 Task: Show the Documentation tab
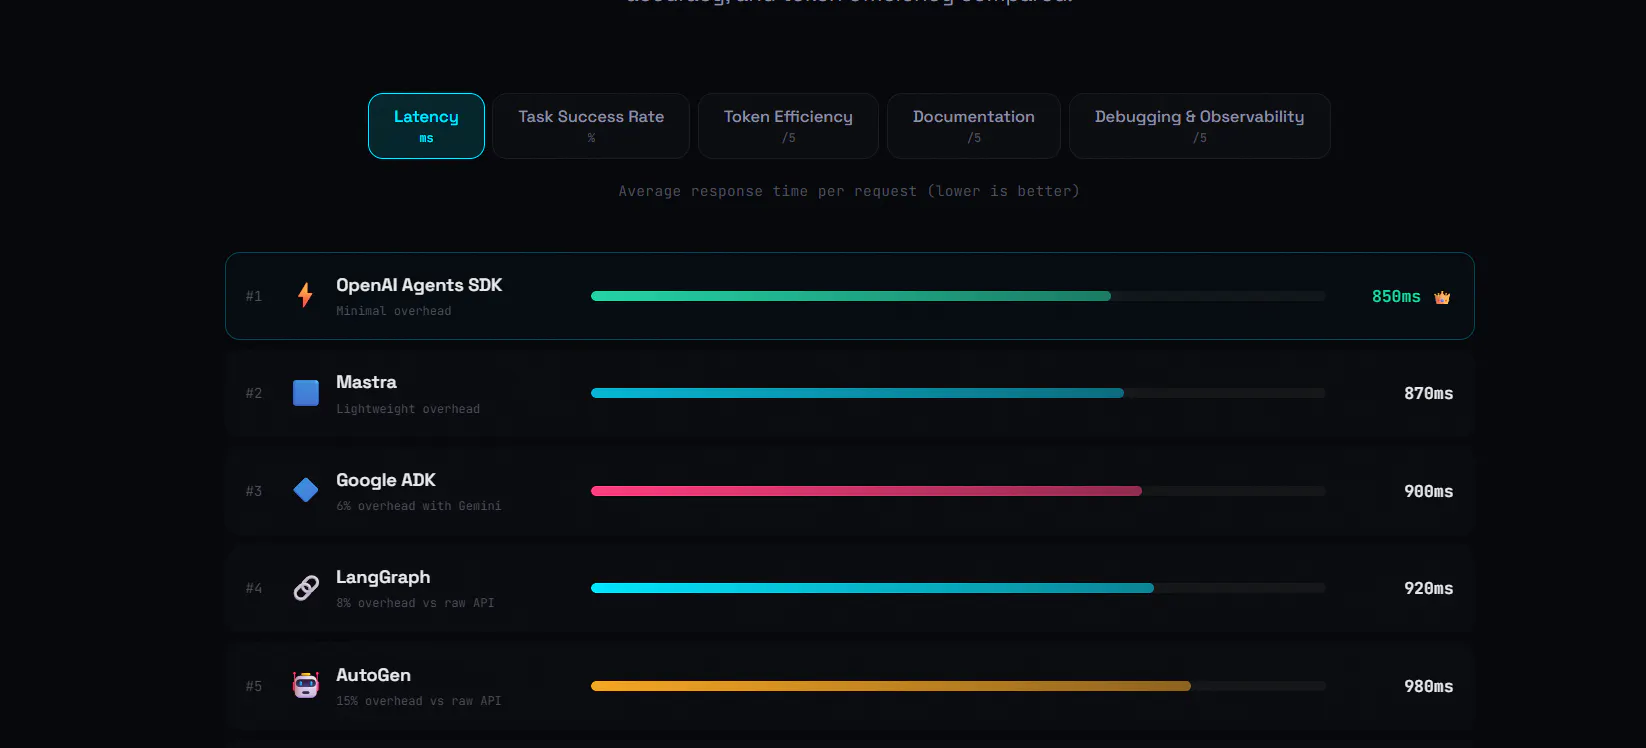pyautogui.click(x=974, y=126)
